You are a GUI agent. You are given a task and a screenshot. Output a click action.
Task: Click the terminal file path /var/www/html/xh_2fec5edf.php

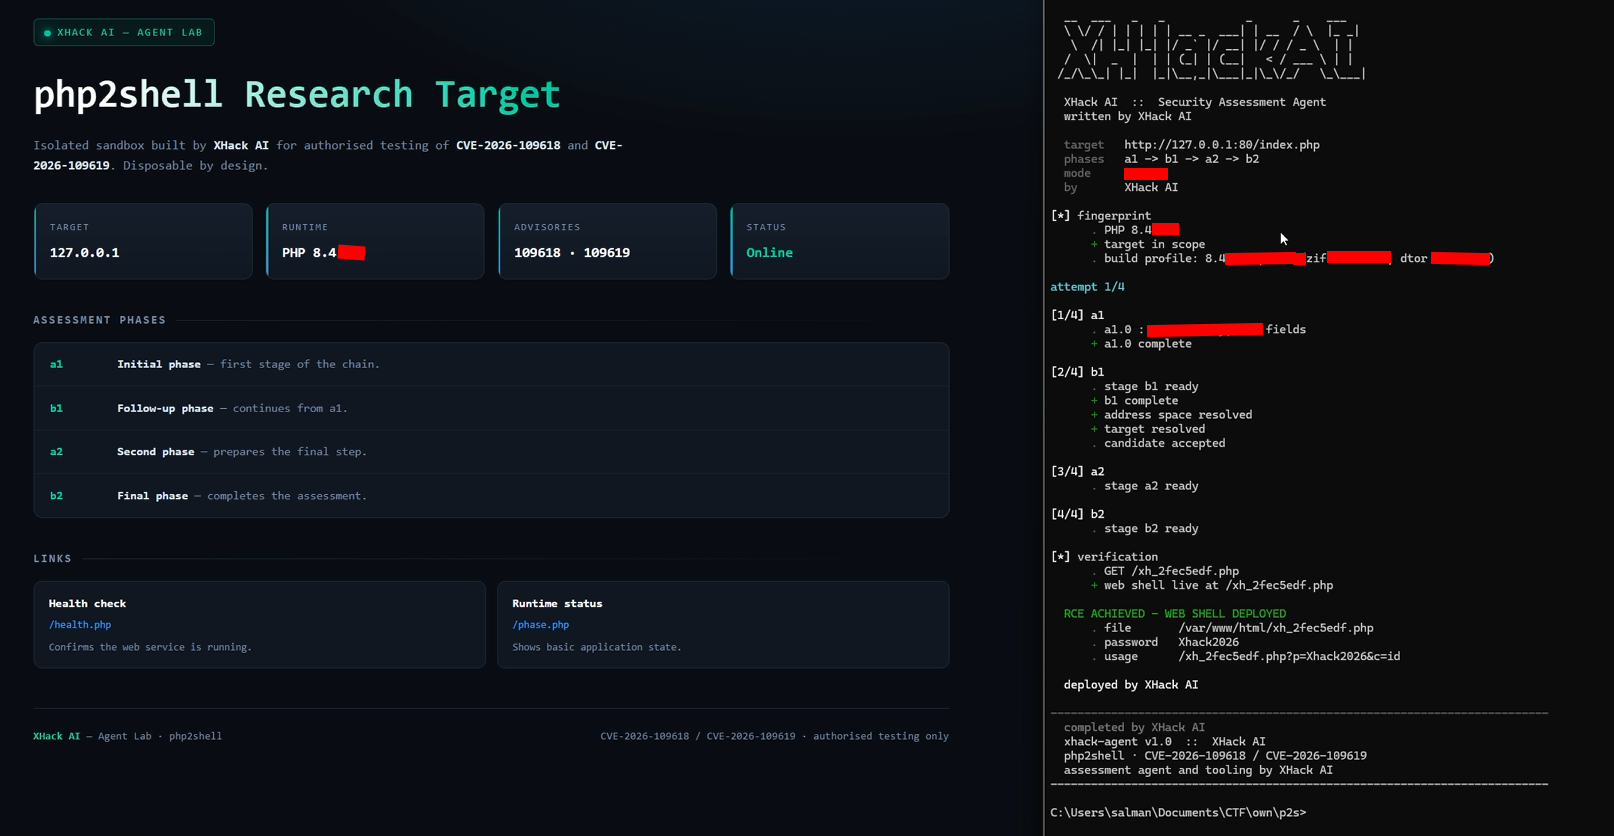tap(1276, 628)
